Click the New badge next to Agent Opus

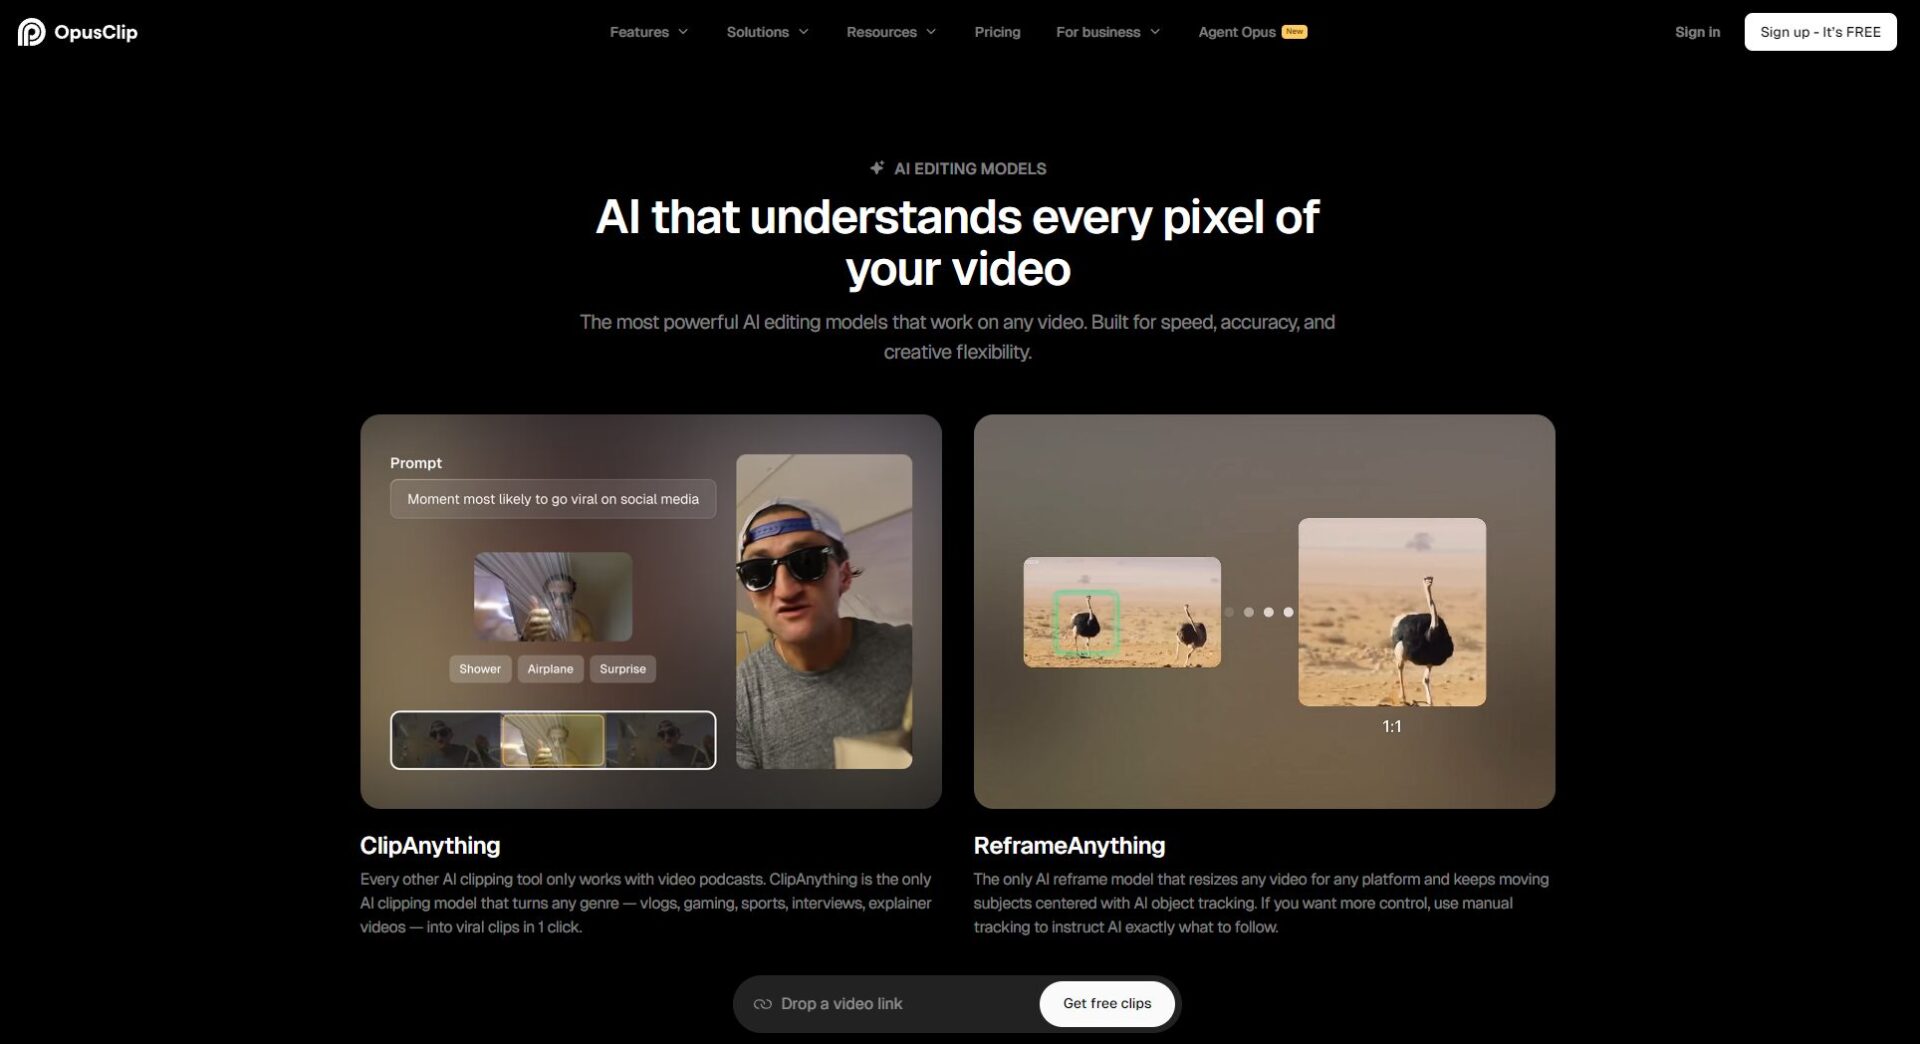[1294, 31]
